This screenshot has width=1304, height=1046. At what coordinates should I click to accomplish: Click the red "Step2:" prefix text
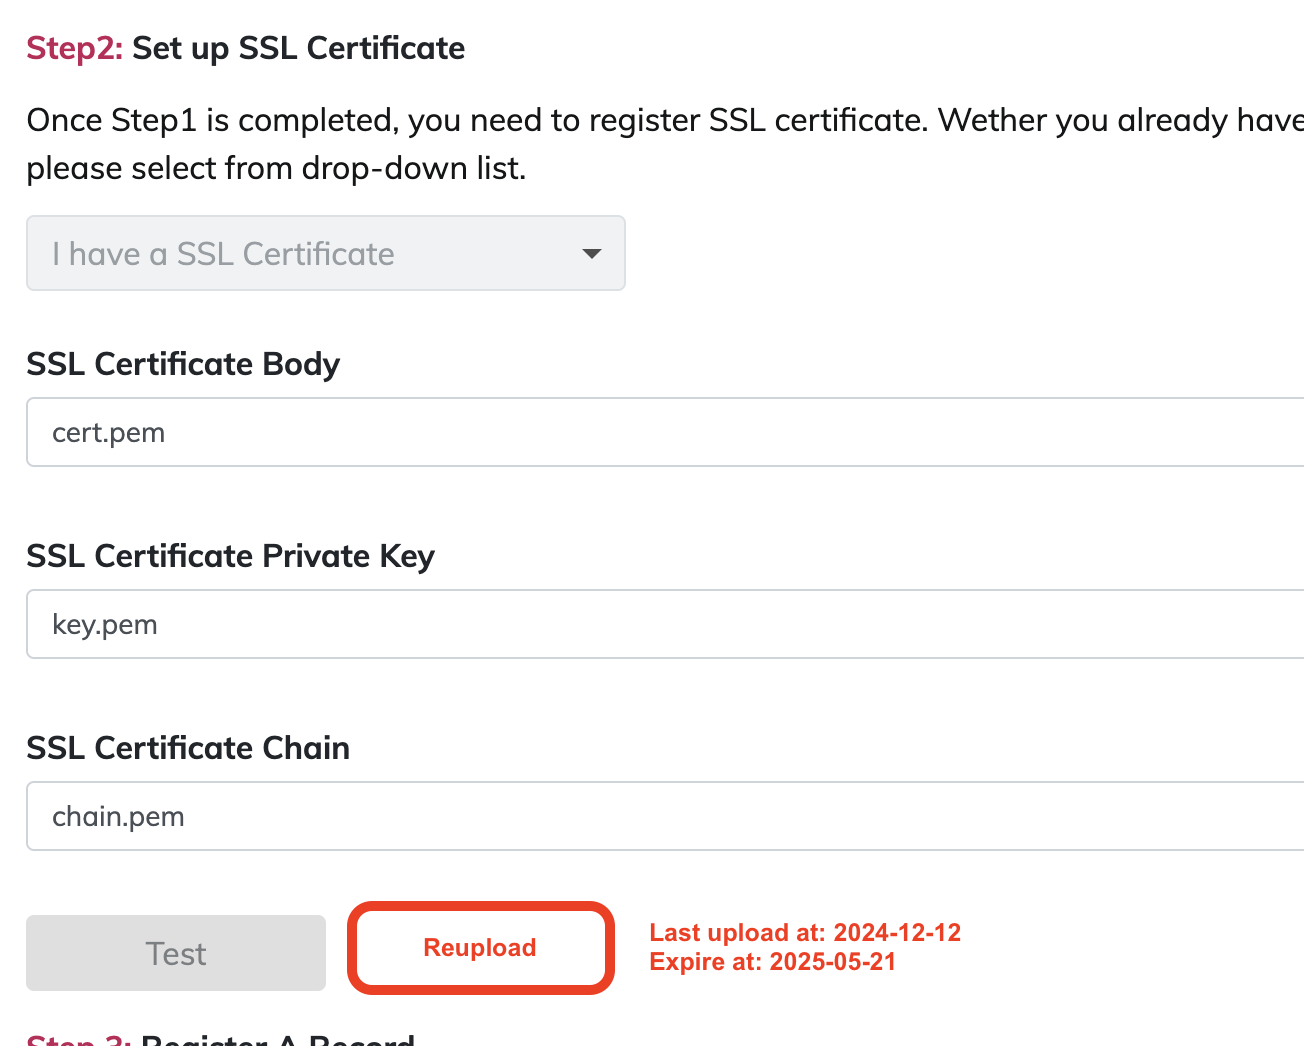point(74,48)
